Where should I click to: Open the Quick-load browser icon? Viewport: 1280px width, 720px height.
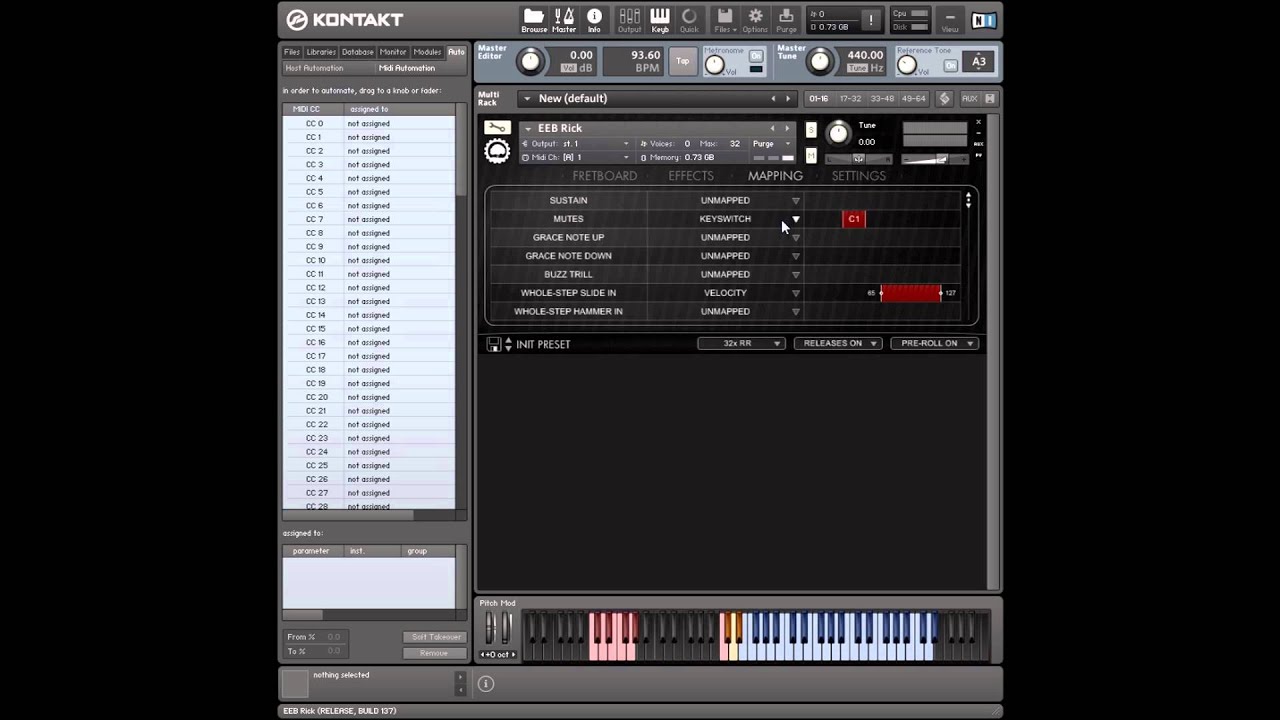click(689, 20)
